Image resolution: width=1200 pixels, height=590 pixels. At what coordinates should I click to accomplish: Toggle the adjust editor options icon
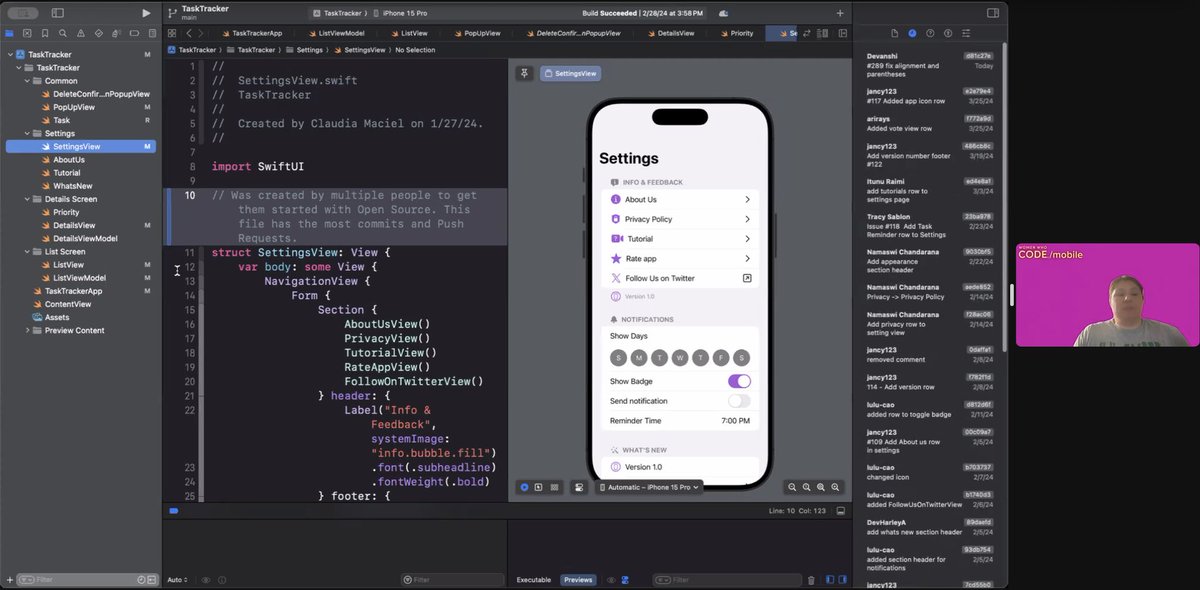pos(824,33)
